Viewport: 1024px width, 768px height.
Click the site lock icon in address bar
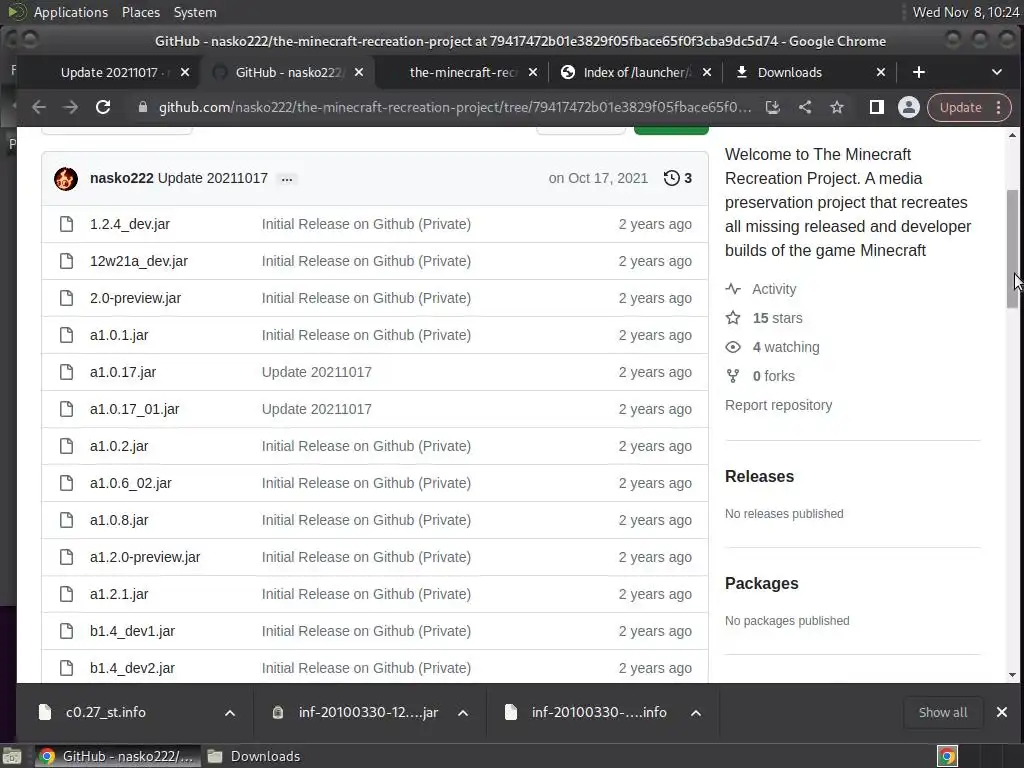coord(143,107)
